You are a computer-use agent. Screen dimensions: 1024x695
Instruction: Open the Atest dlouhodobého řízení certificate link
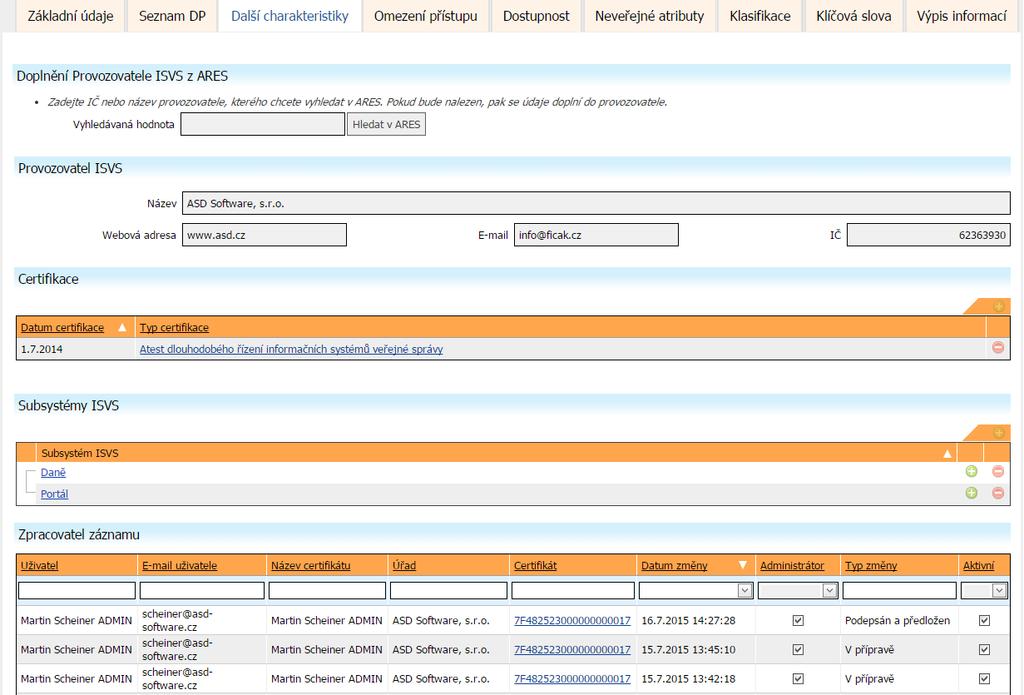[291, 349]
